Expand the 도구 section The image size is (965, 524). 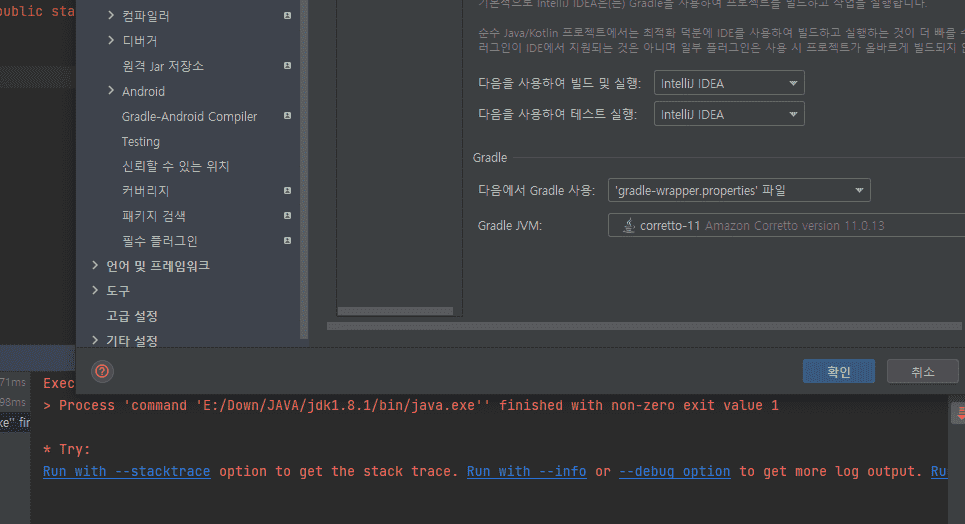click(x=95, y=290)
